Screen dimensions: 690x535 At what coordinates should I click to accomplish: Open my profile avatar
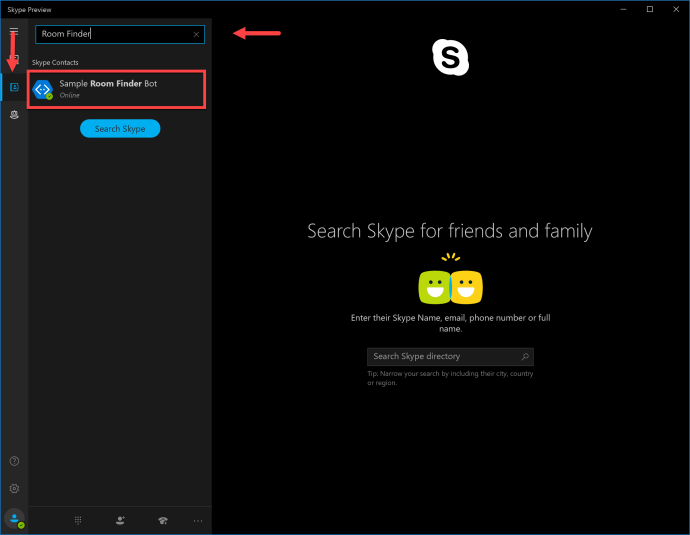15,519
